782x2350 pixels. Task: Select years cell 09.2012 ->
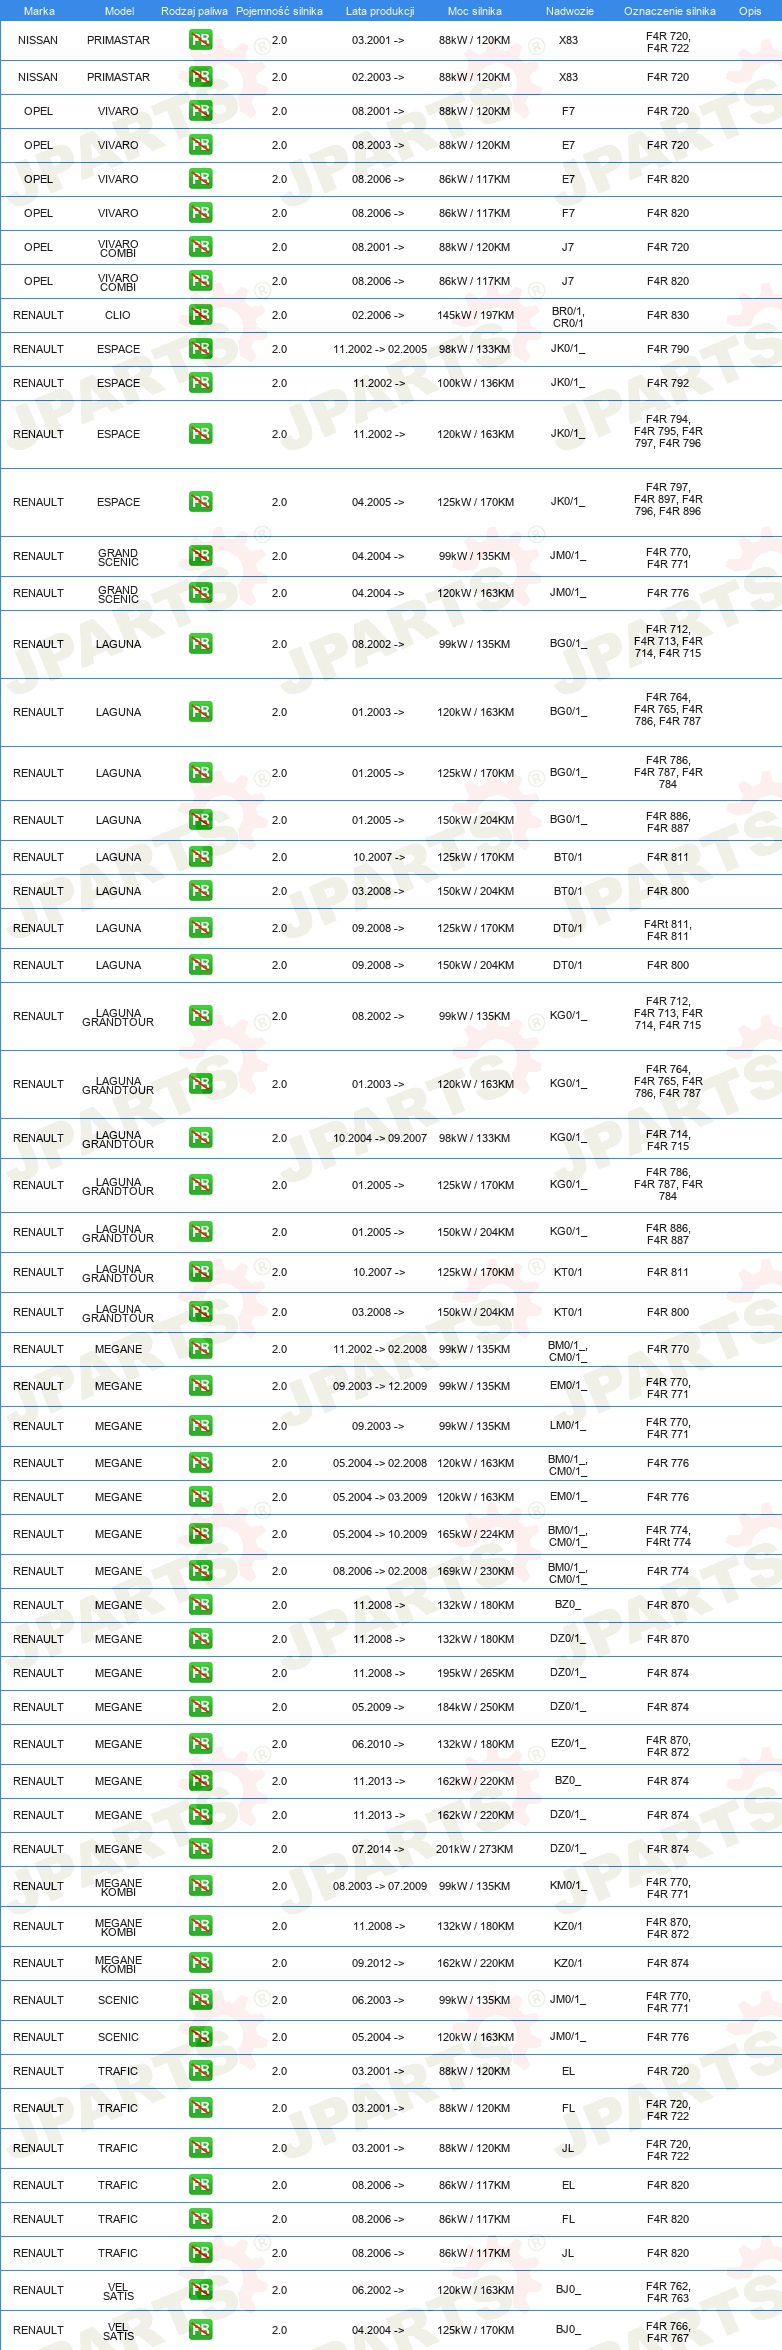click(x=378, y=1963)
